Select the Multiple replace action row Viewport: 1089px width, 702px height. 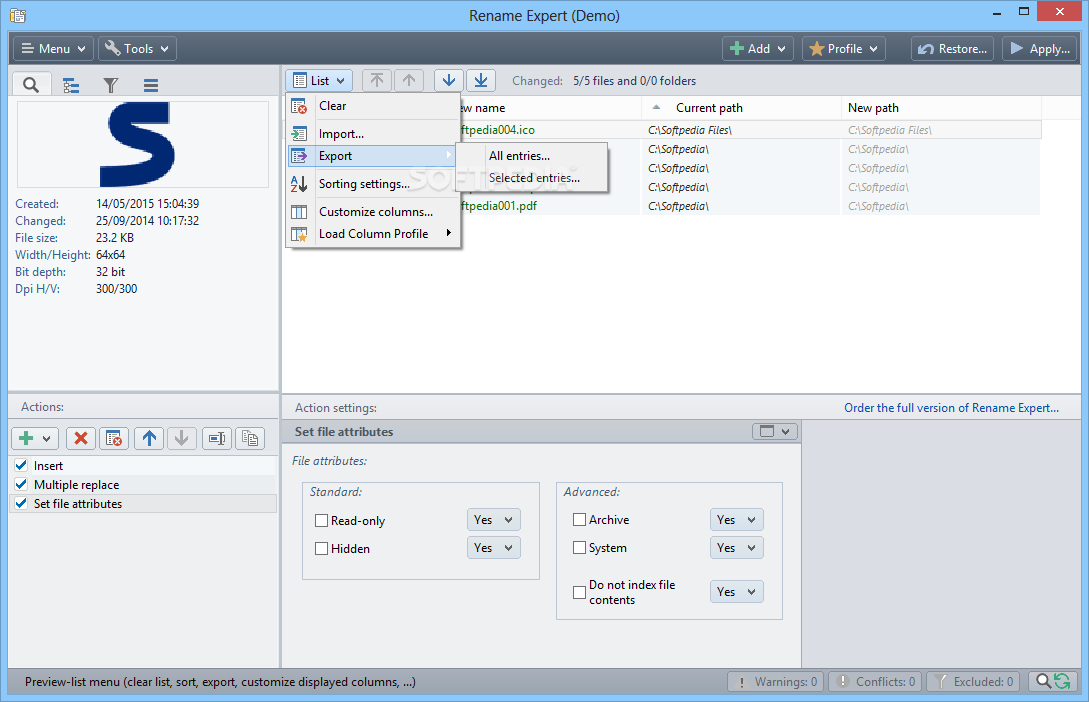point(143,484)
